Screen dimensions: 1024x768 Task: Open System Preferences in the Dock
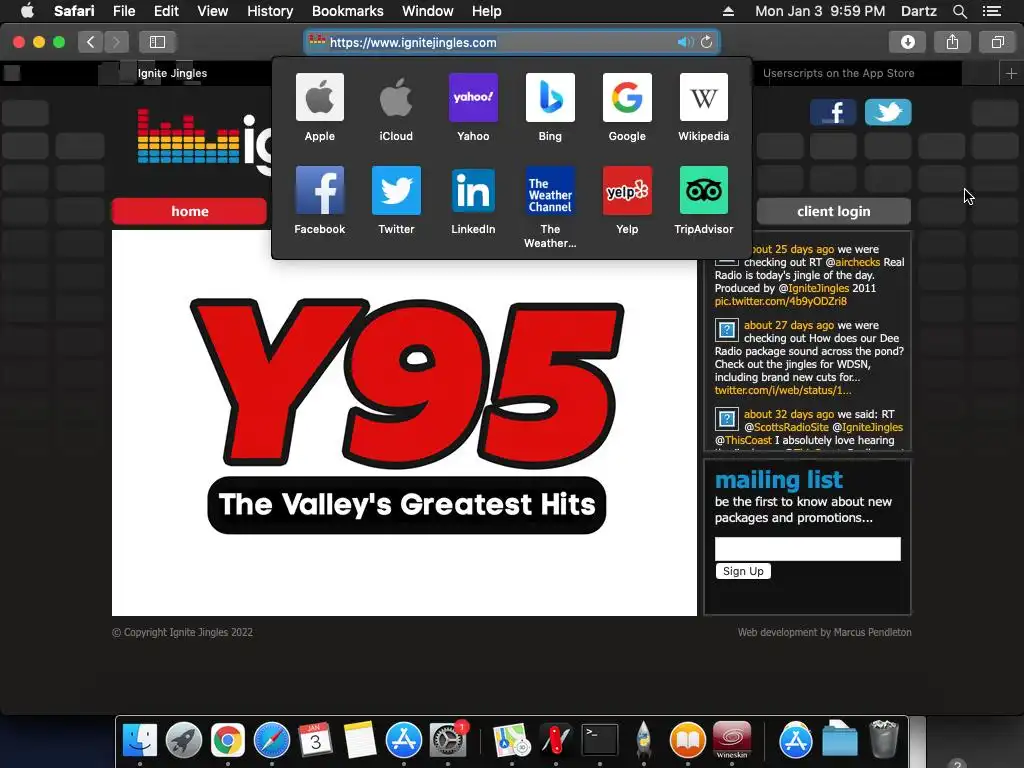[x=448, y=740]
